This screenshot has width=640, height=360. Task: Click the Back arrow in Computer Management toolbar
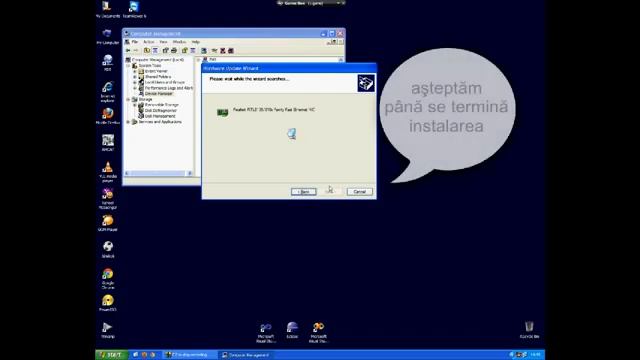128,51
